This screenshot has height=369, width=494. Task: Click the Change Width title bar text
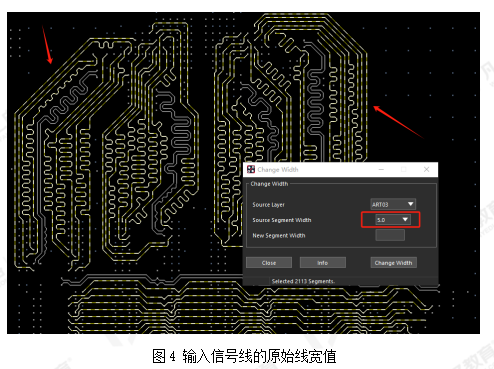coord(278,170)
